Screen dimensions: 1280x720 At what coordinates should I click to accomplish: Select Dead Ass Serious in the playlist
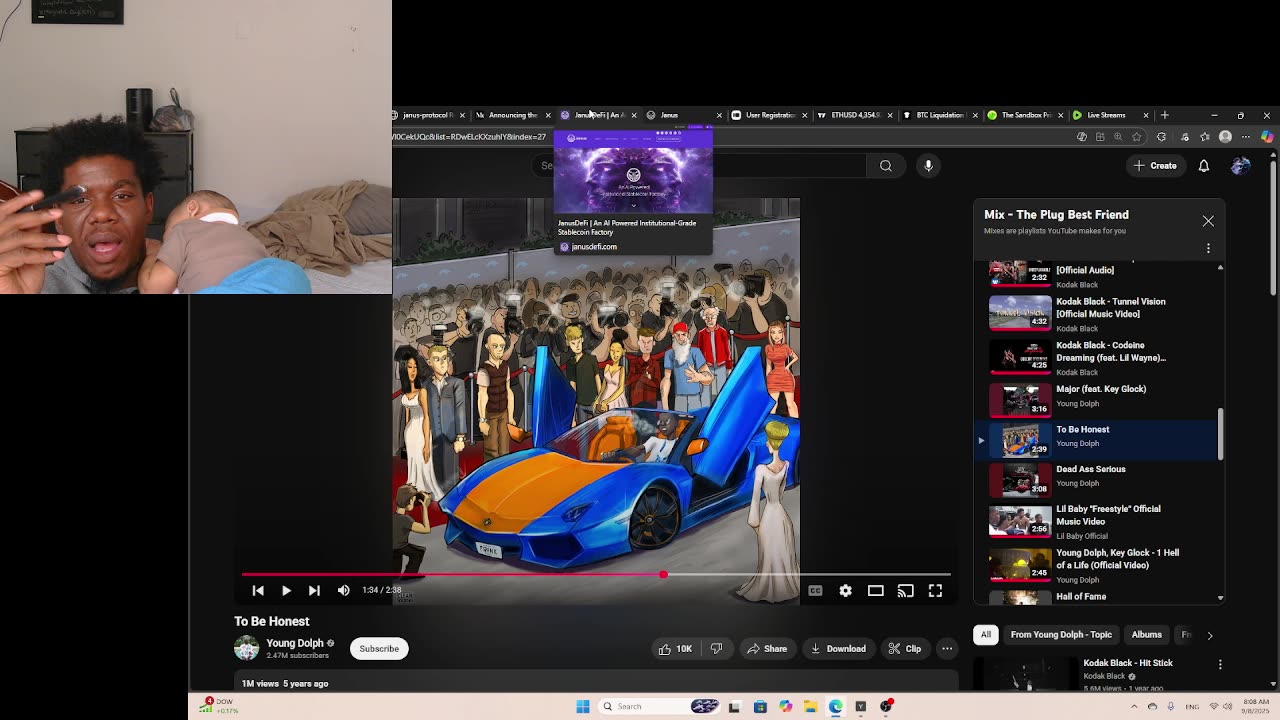(x=1096, y=478)
